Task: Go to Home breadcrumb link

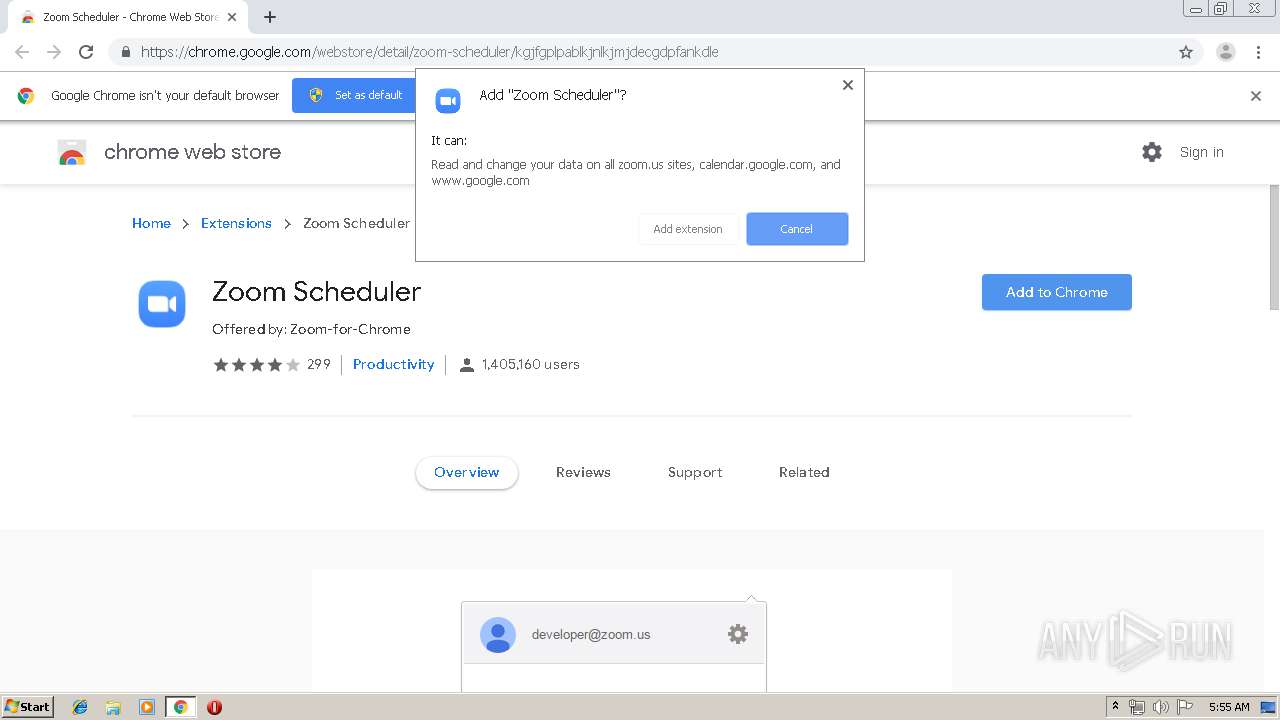Action: (x=151, y=223)
